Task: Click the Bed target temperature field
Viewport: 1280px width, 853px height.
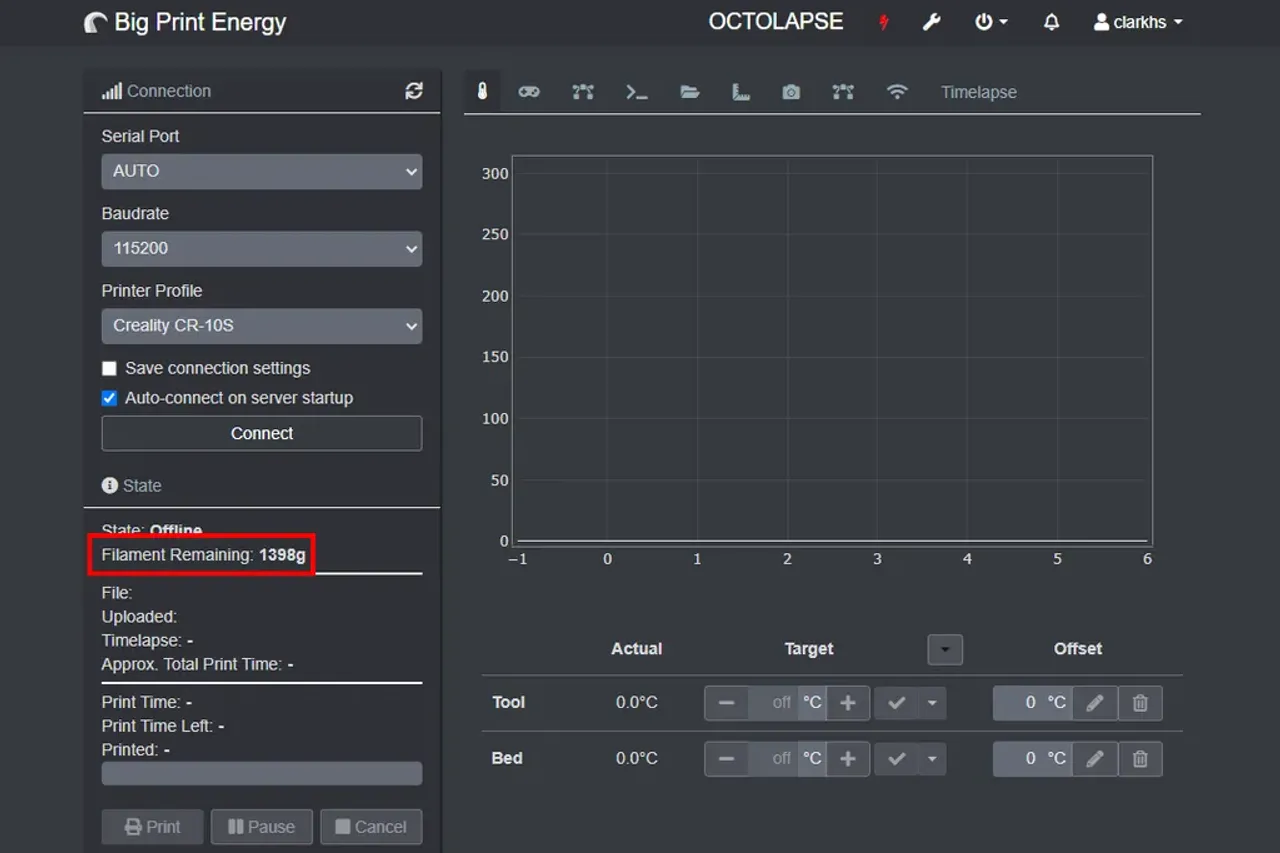Action: point(772,759)
